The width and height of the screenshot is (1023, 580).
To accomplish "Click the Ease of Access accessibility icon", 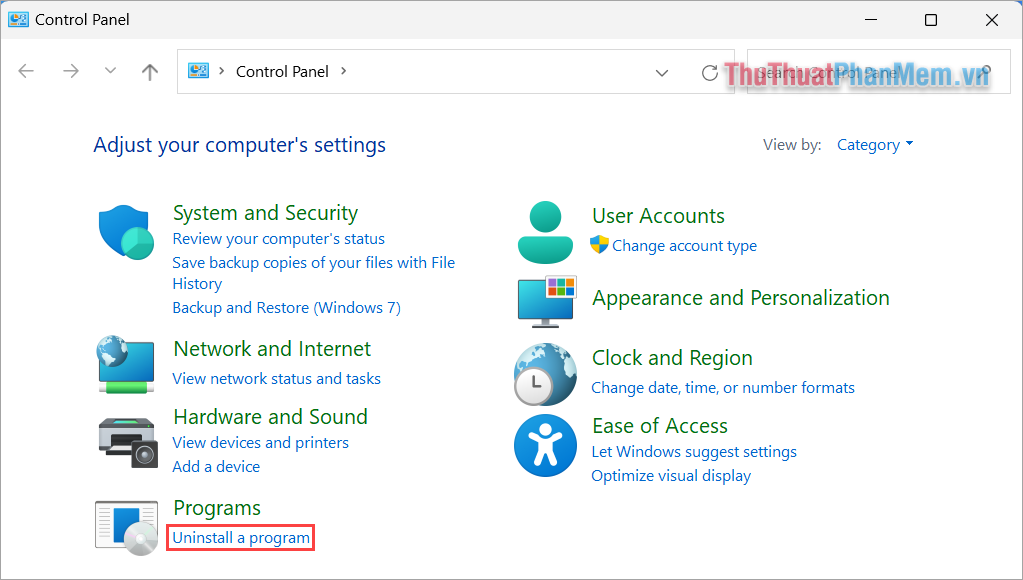I will (545, 445).
